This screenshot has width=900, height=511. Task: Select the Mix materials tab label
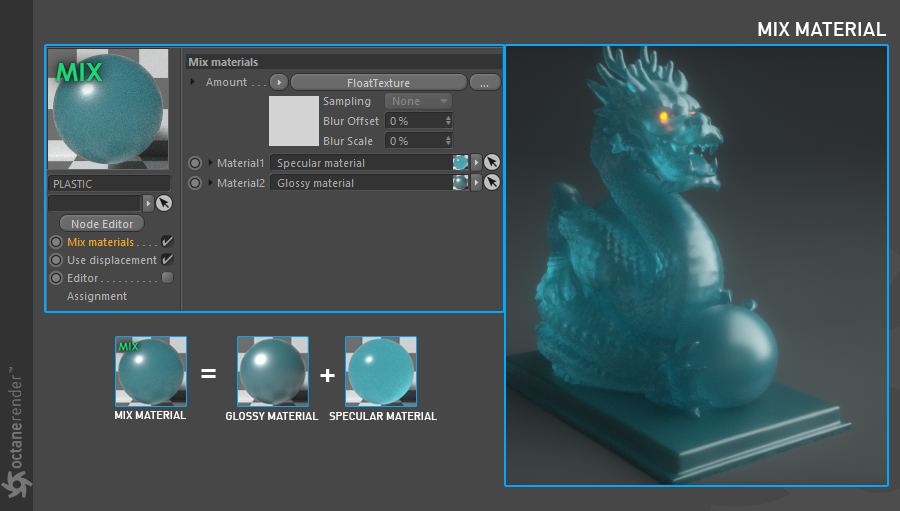(x=100, y=242)
